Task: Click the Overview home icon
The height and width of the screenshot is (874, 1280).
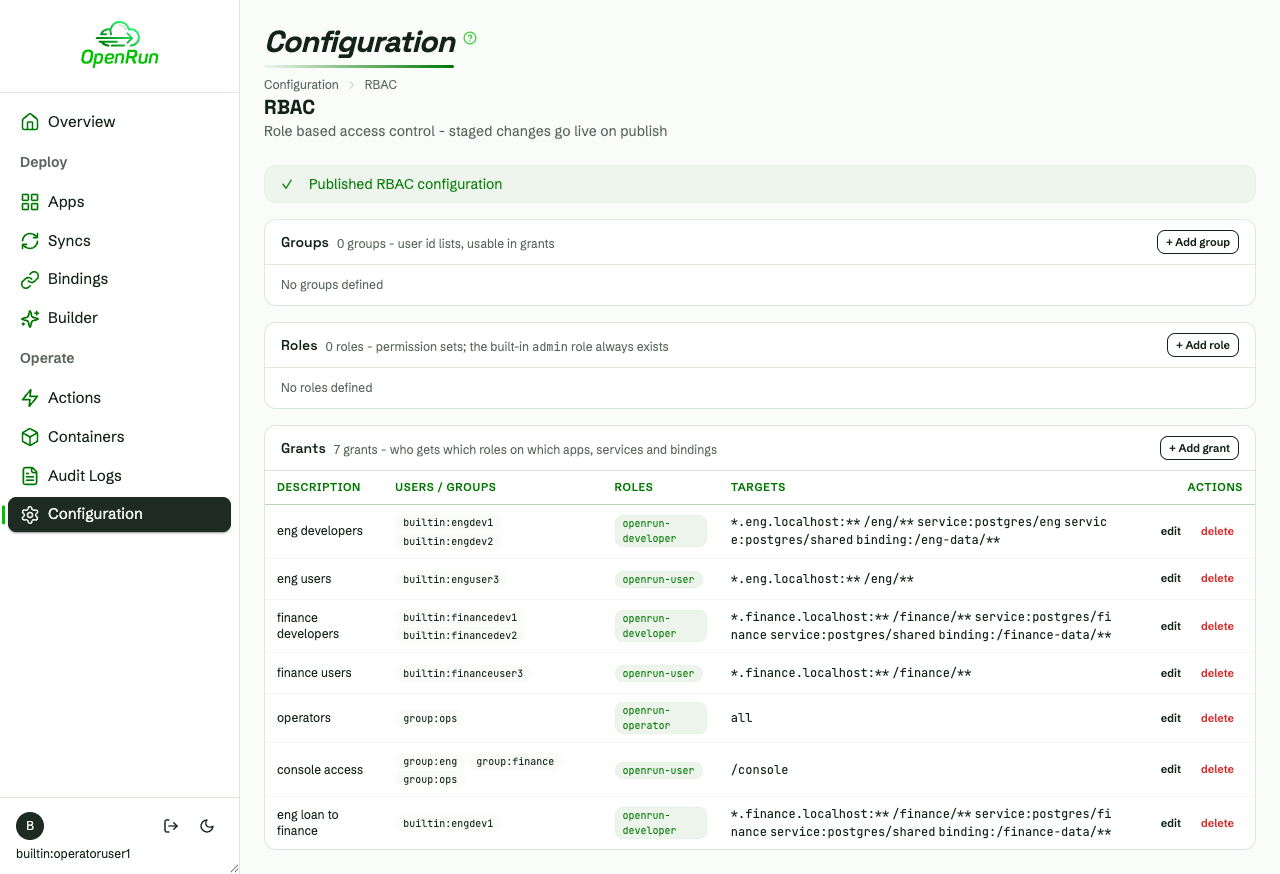Action: (x=30, y=122)
